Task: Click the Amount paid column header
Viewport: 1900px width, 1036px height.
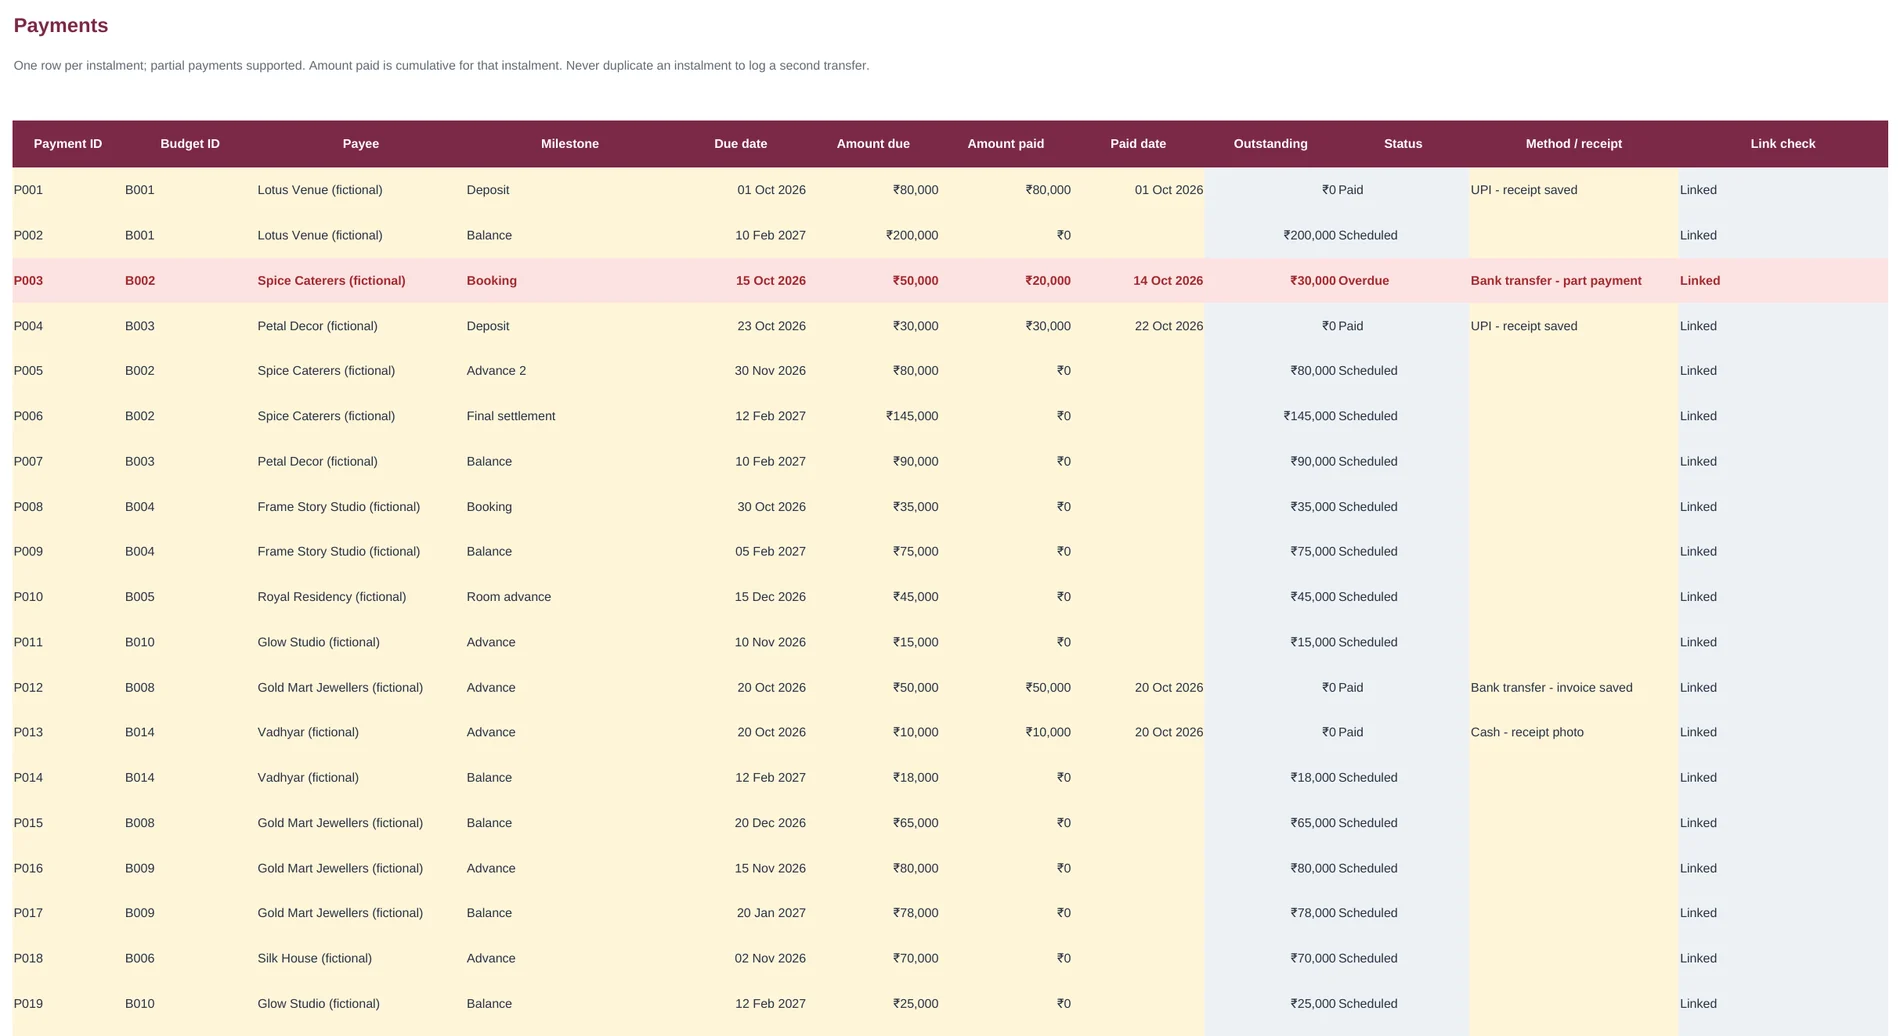Action: (x=1006, y=144)
